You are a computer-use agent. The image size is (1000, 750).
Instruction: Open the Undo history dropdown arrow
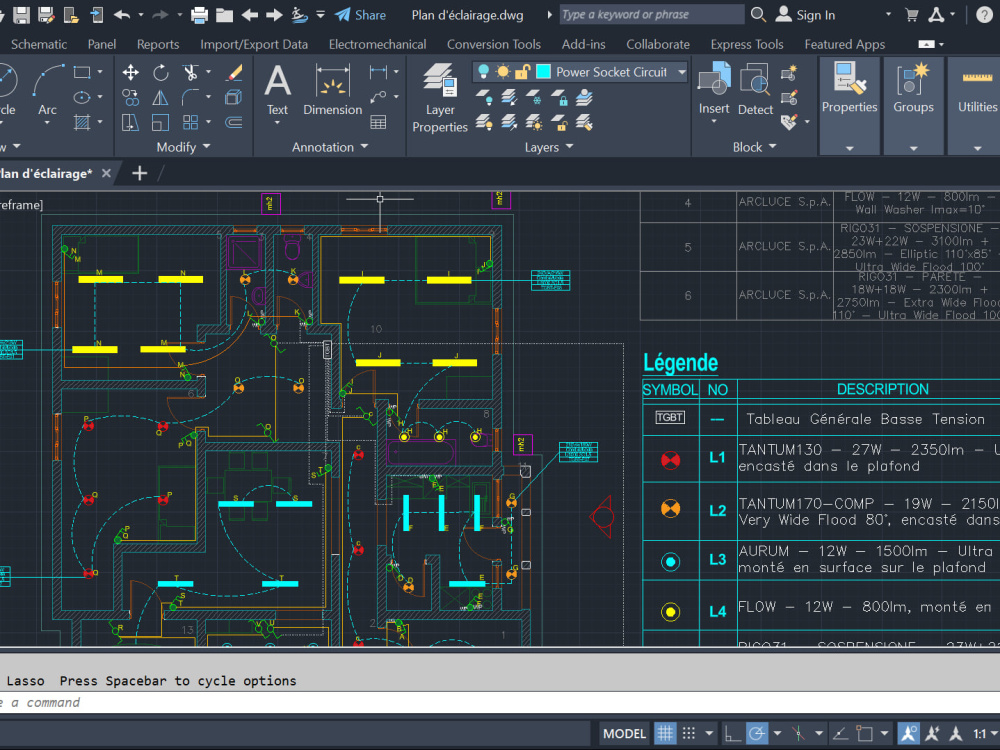click(x=140, y=15)
